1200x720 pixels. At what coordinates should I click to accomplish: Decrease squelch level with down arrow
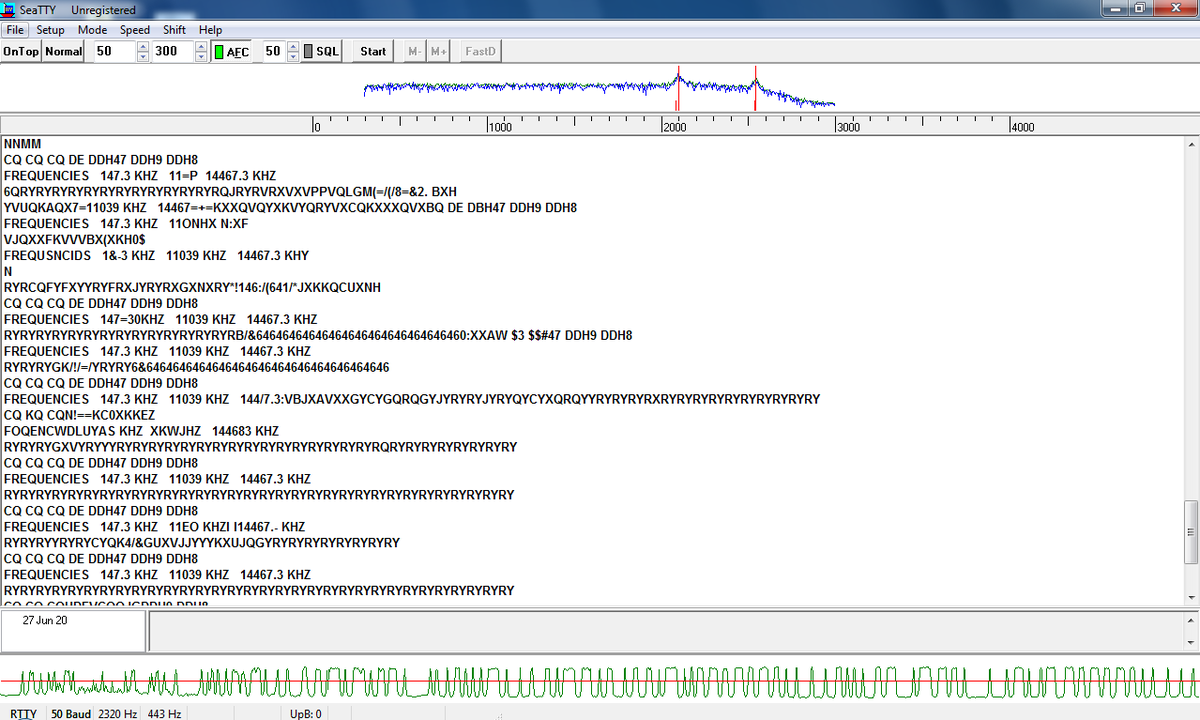(x=292, y=56)
